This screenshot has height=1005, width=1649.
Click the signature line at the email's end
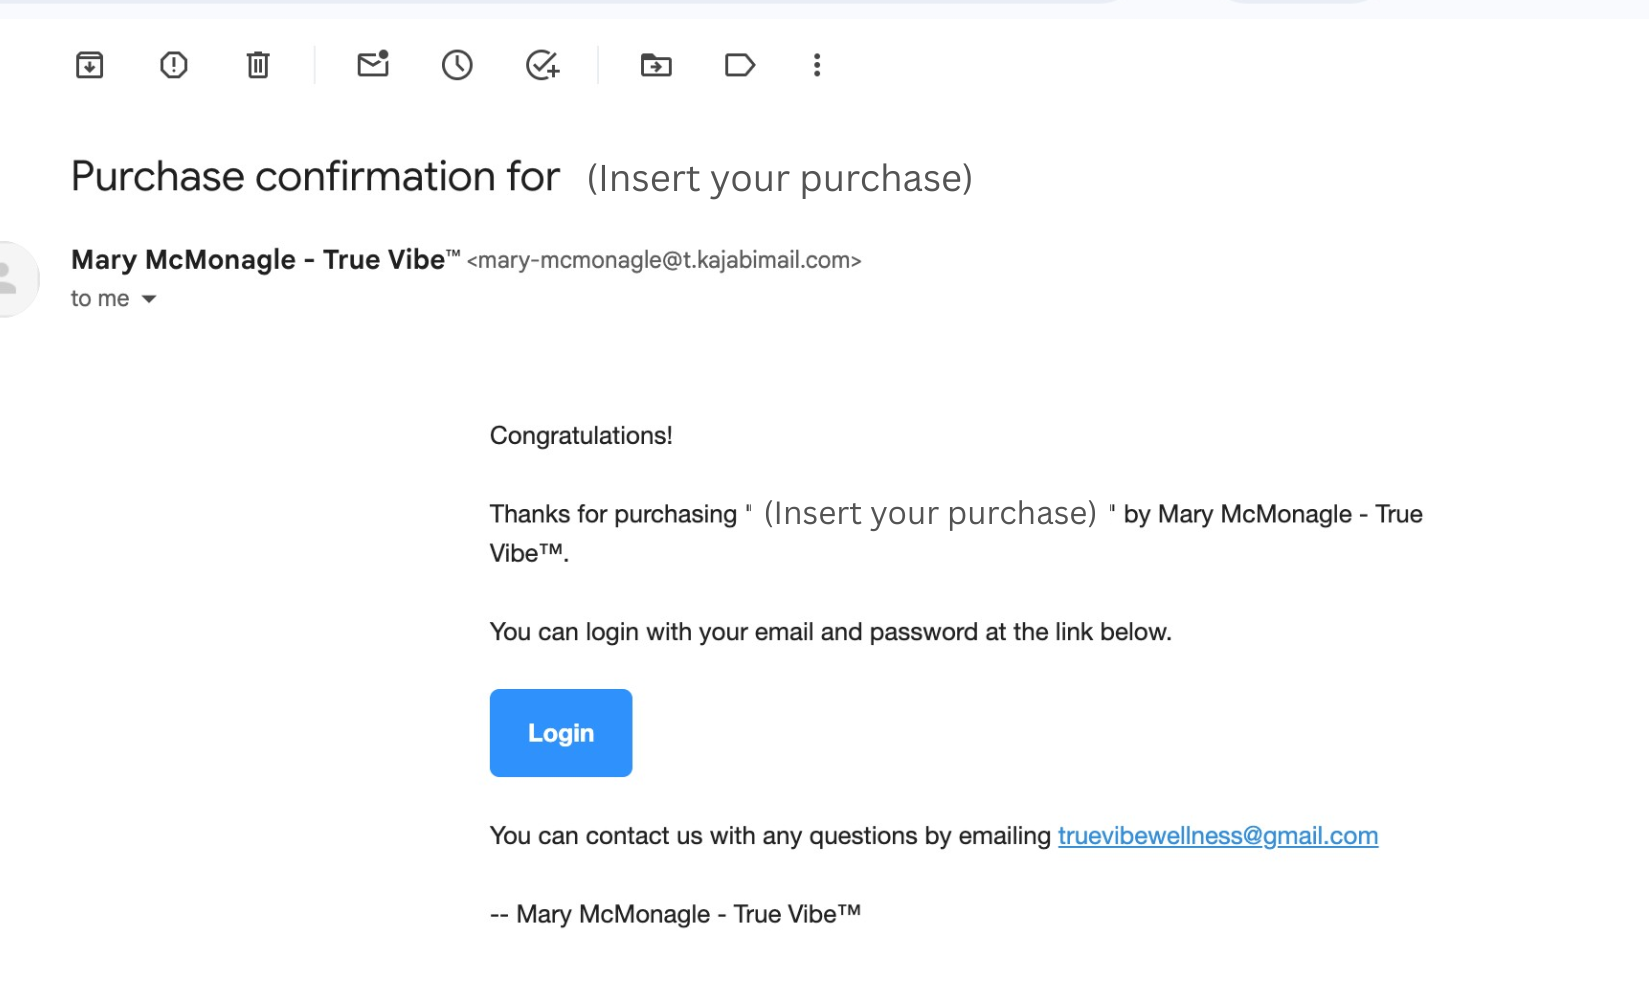coord(676,914)
